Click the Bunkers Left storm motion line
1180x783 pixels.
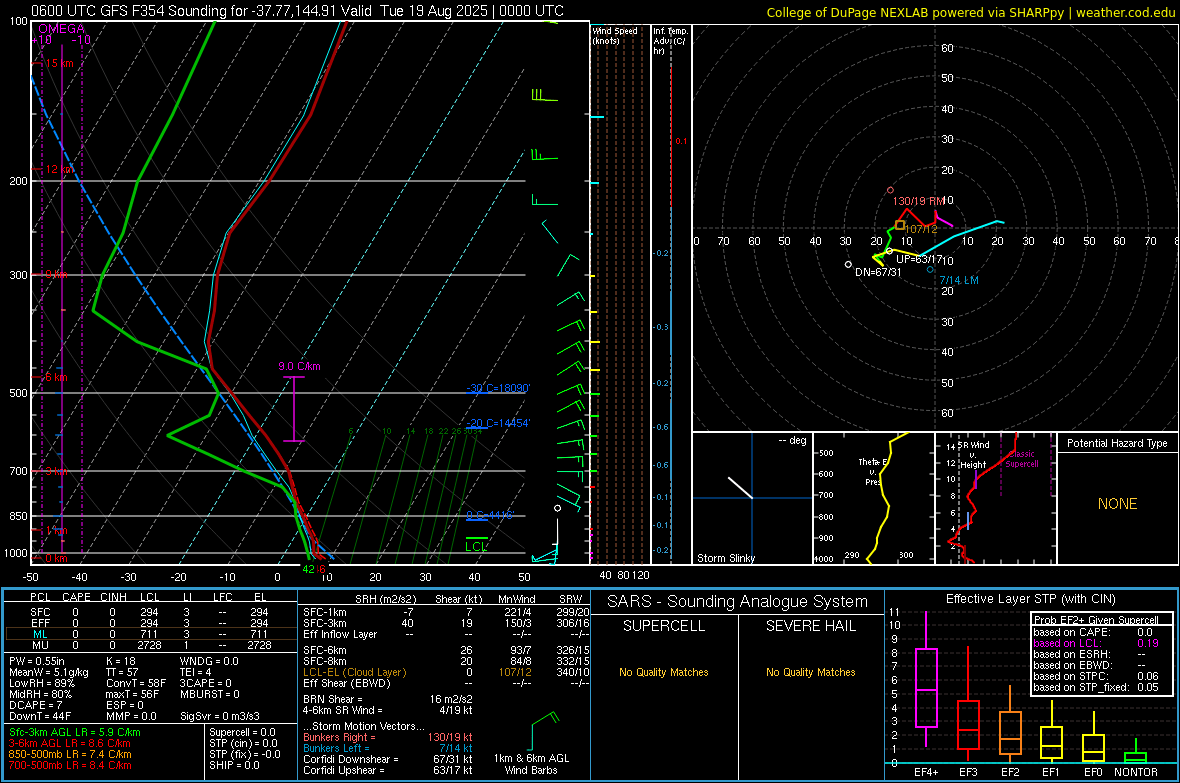pos(388,748)
